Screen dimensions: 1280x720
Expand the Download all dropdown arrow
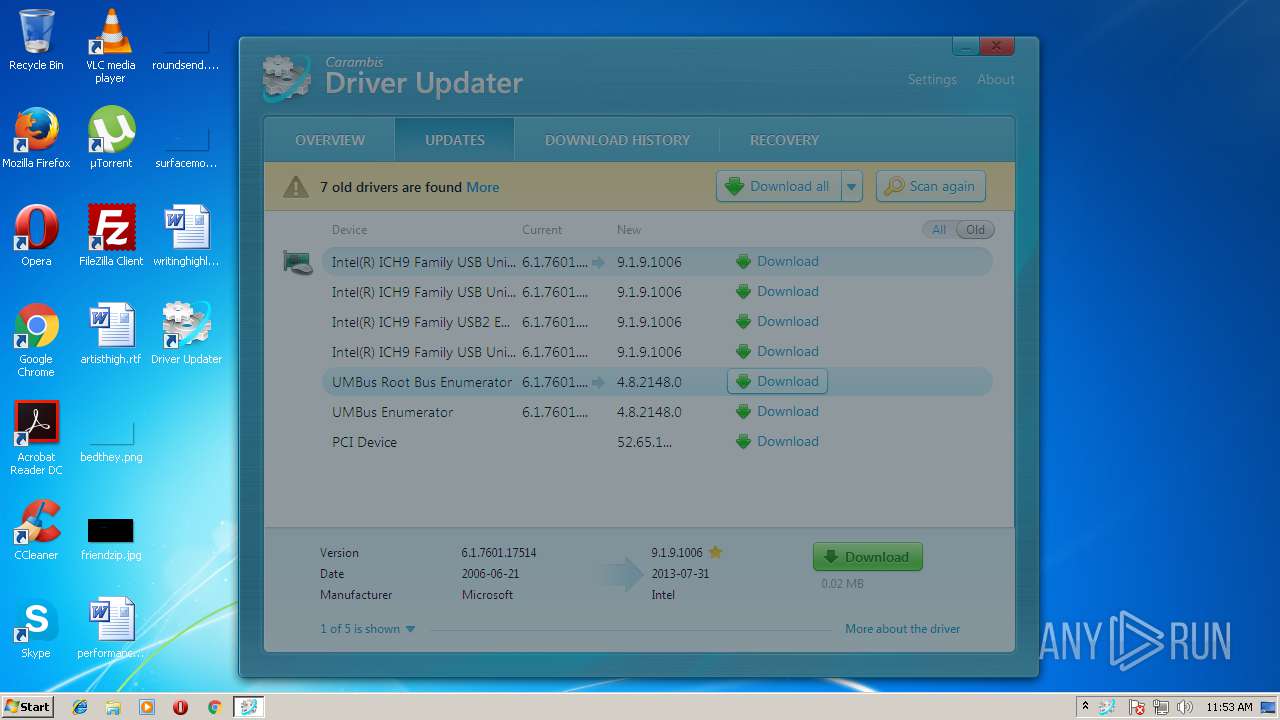(x=852, y=187)
